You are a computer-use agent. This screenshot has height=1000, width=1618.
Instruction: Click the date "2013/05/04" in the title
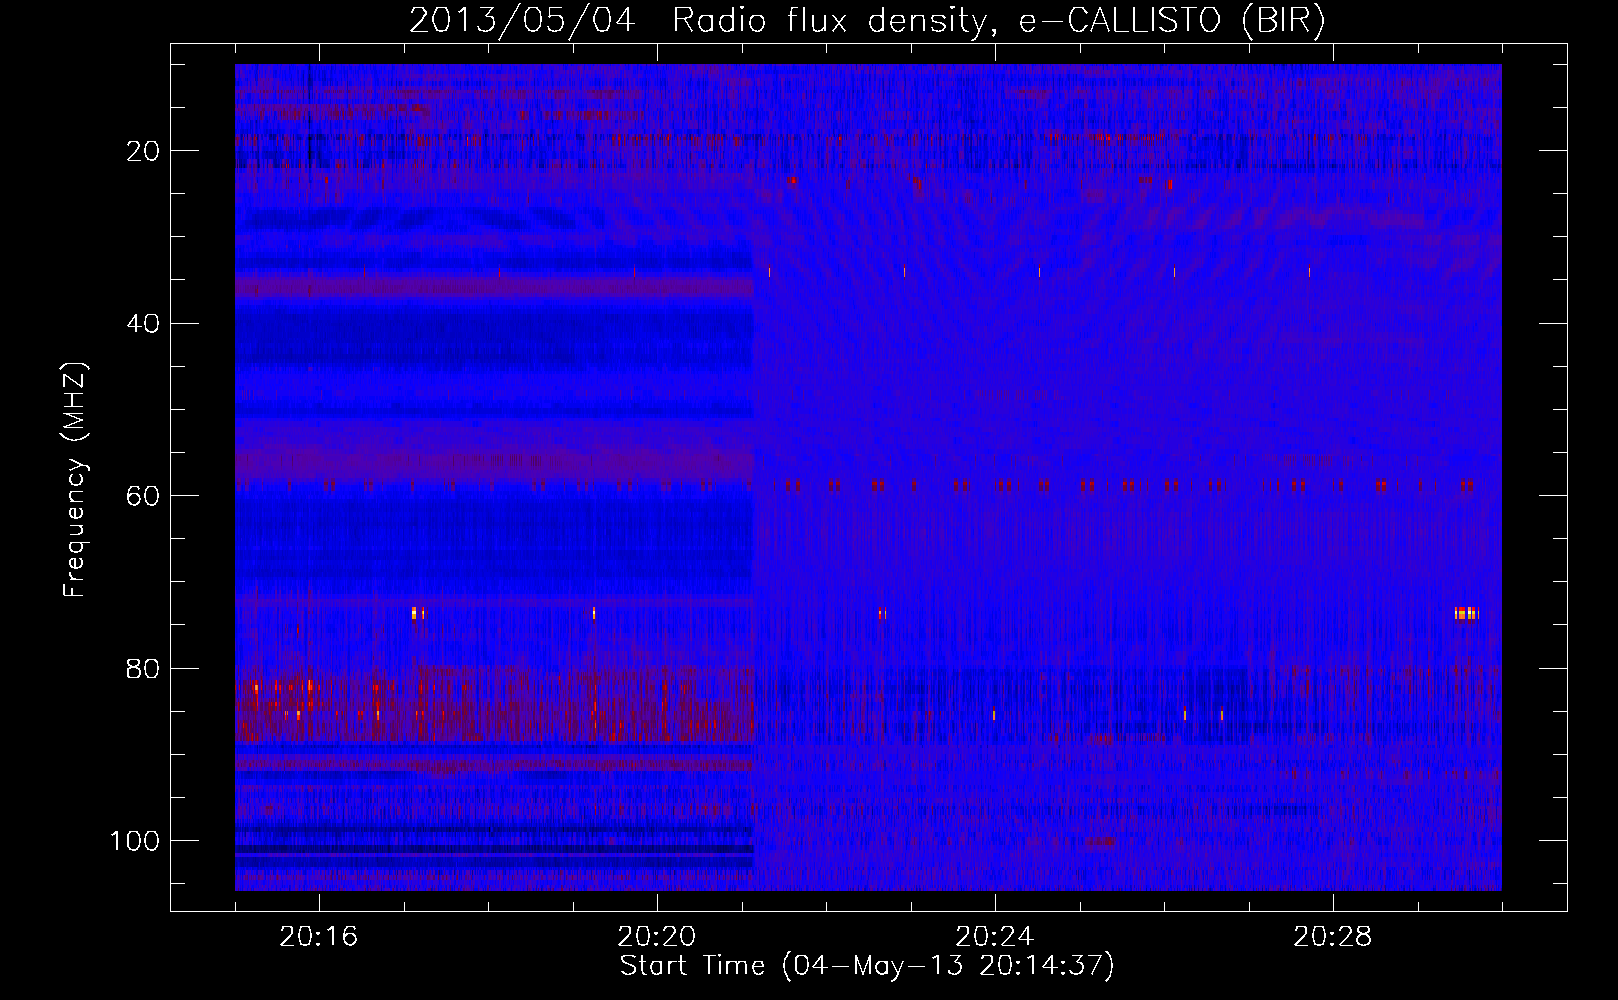[522, 21]
